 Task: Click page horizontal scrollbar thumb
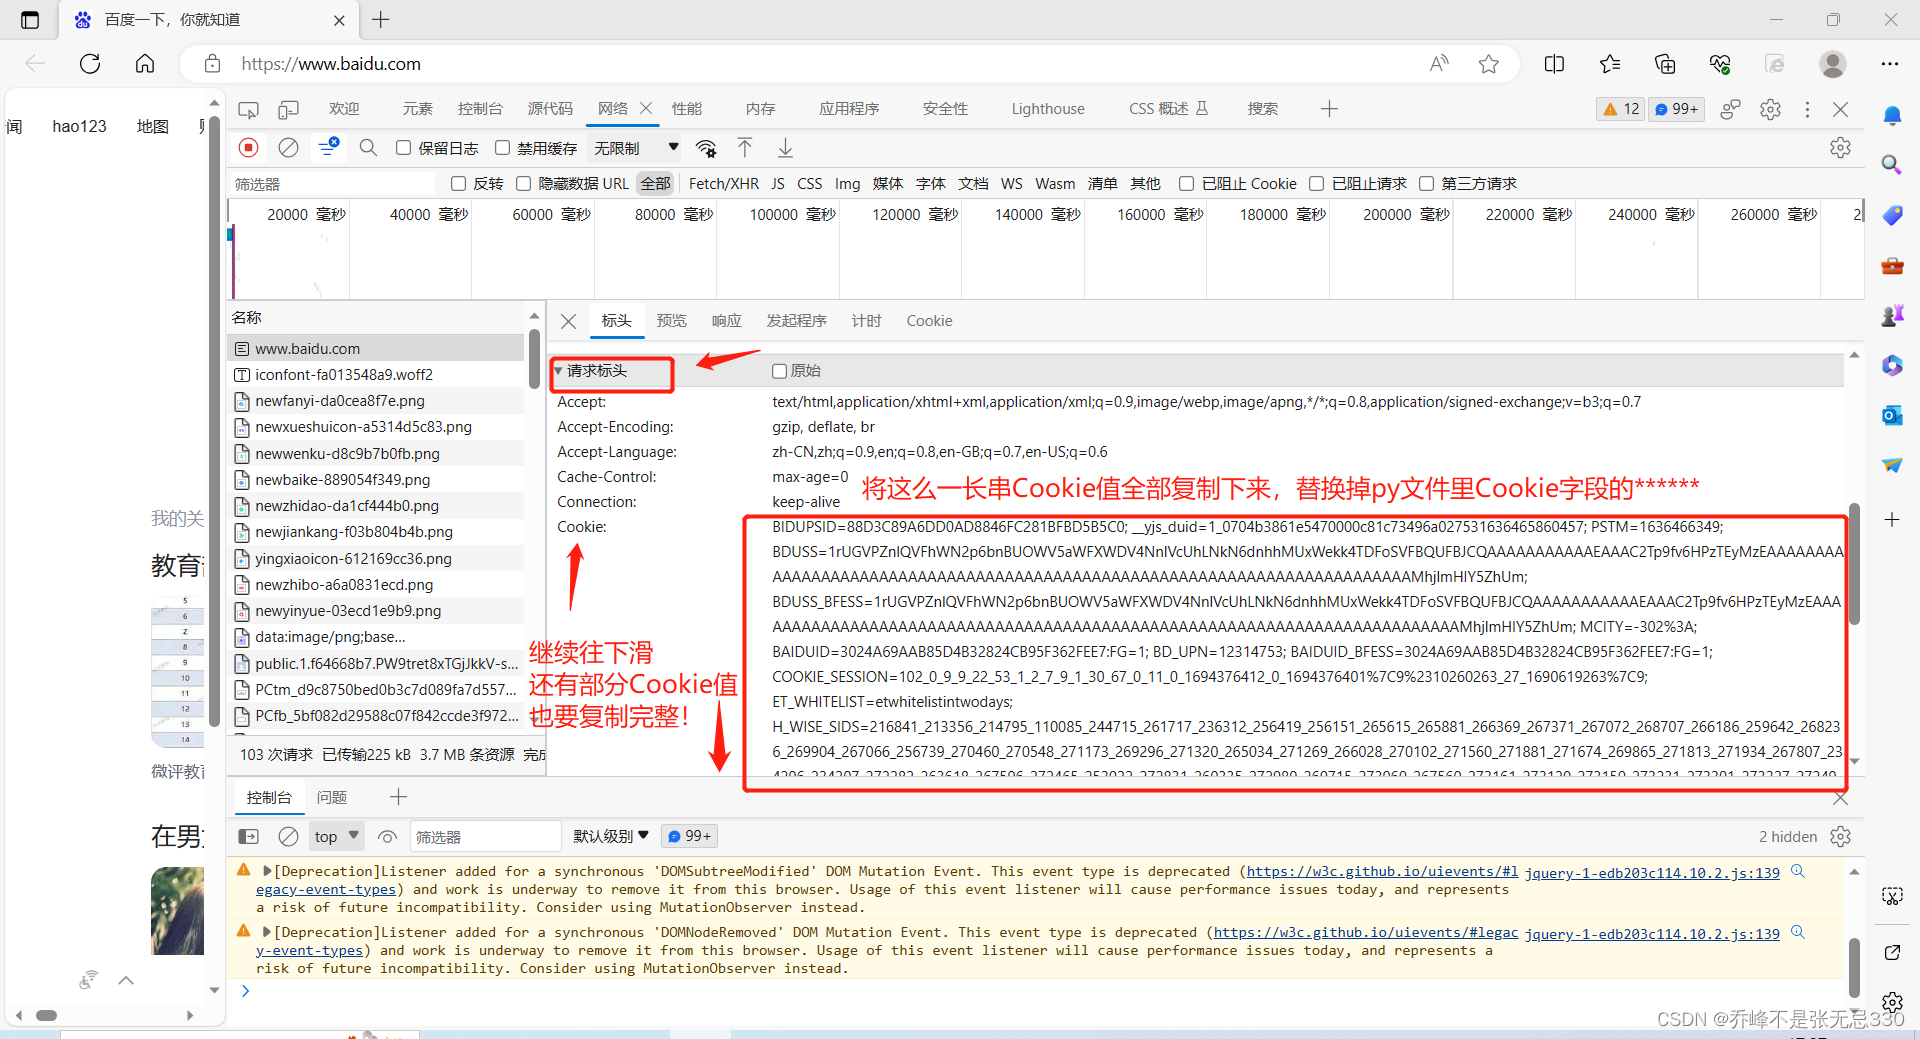[x=47, y=1015]
